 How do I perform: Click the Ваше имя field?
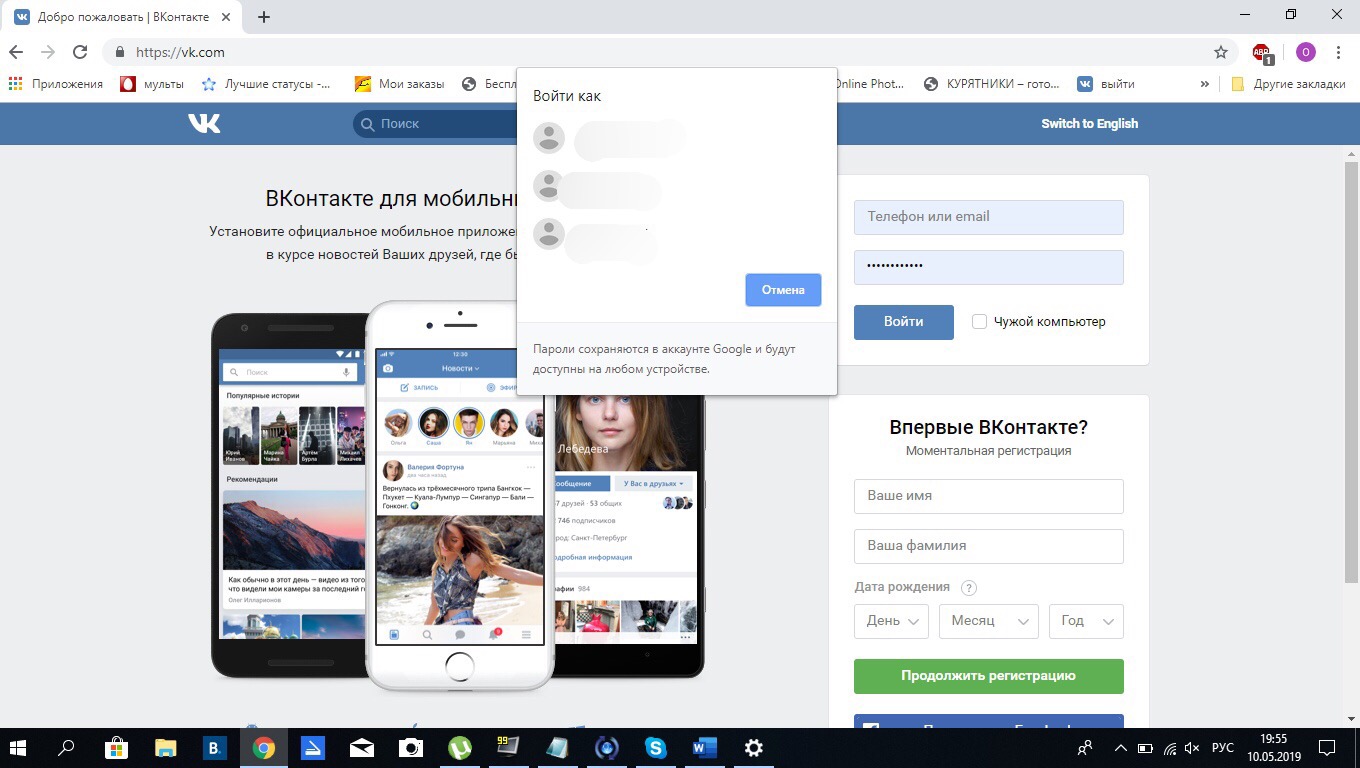(x=989, y=496)
